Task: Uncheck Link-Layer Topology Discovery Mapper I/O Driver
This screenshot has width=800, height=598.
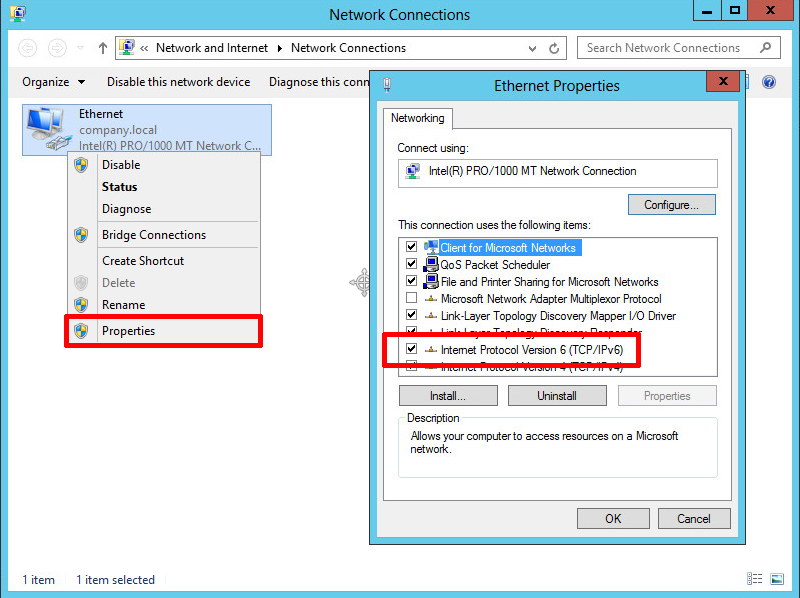Action: coord(411,315)
